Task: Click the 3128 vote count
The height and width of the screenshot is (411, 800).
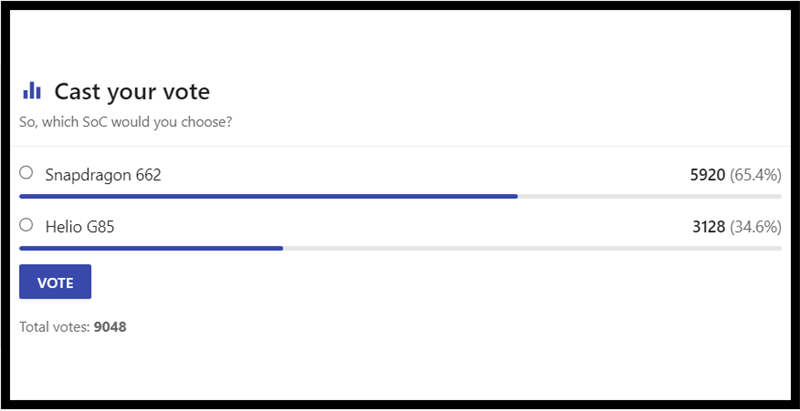Action: click(x=709, y=227)
